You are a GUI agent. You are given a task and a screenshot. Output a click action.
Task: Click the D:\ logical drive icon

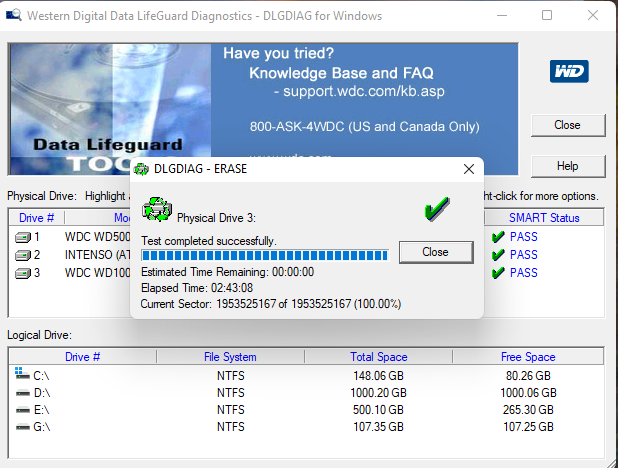pyautogui.click(x=23, y=393)
